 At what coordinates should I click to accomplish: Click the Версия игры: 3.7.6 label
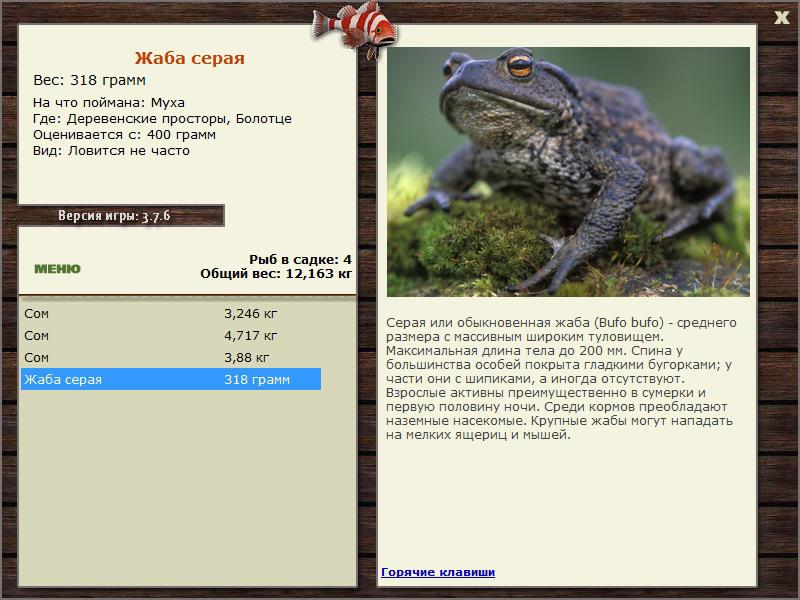pos(114,216)
